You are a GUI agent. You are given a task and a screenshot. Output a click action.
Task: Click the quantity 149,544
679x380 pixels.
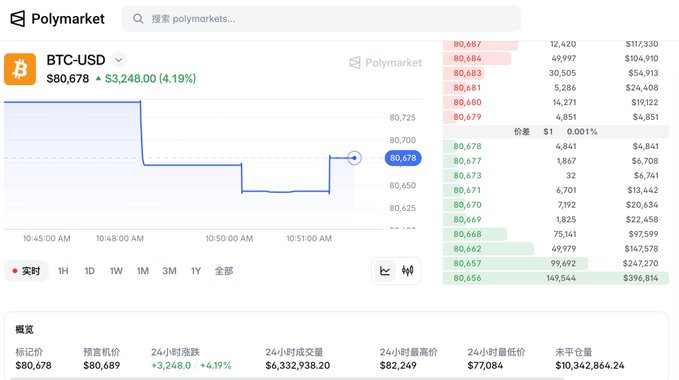pyautogui.click(x=561, y=278)
